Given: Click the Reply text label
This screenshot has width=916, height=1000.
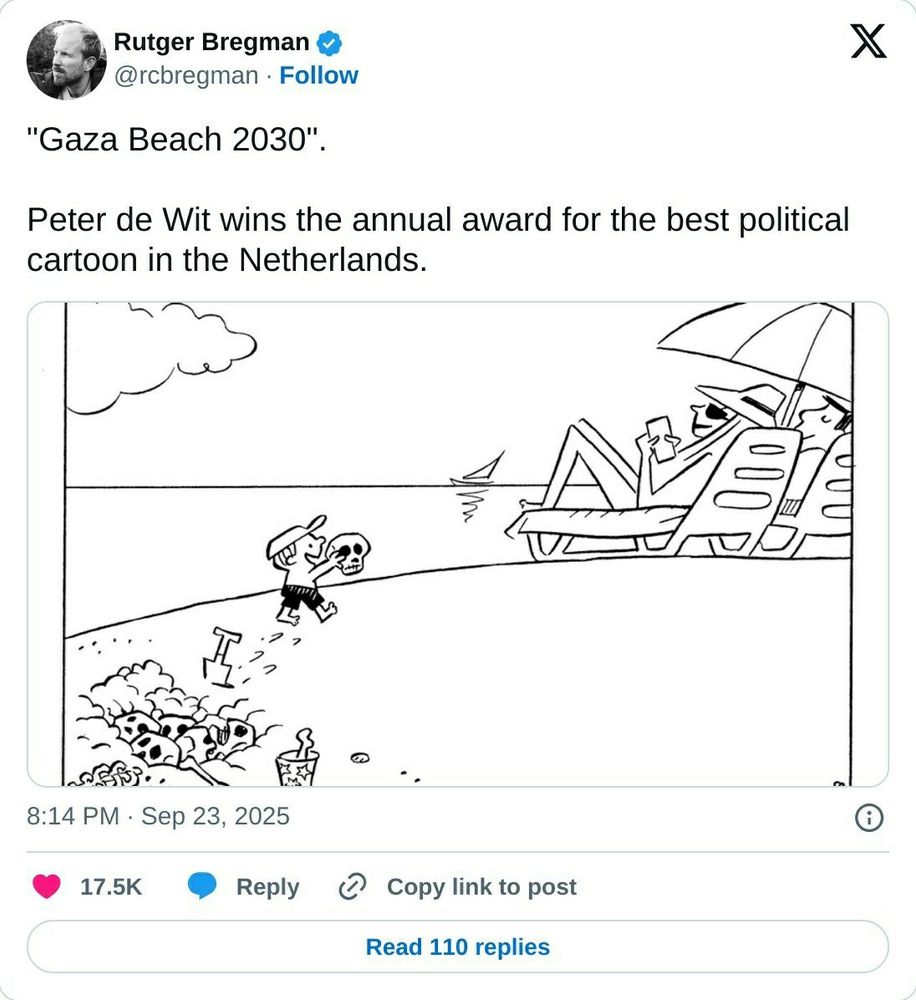Looking at the screenshot, I should click(267, 886).
